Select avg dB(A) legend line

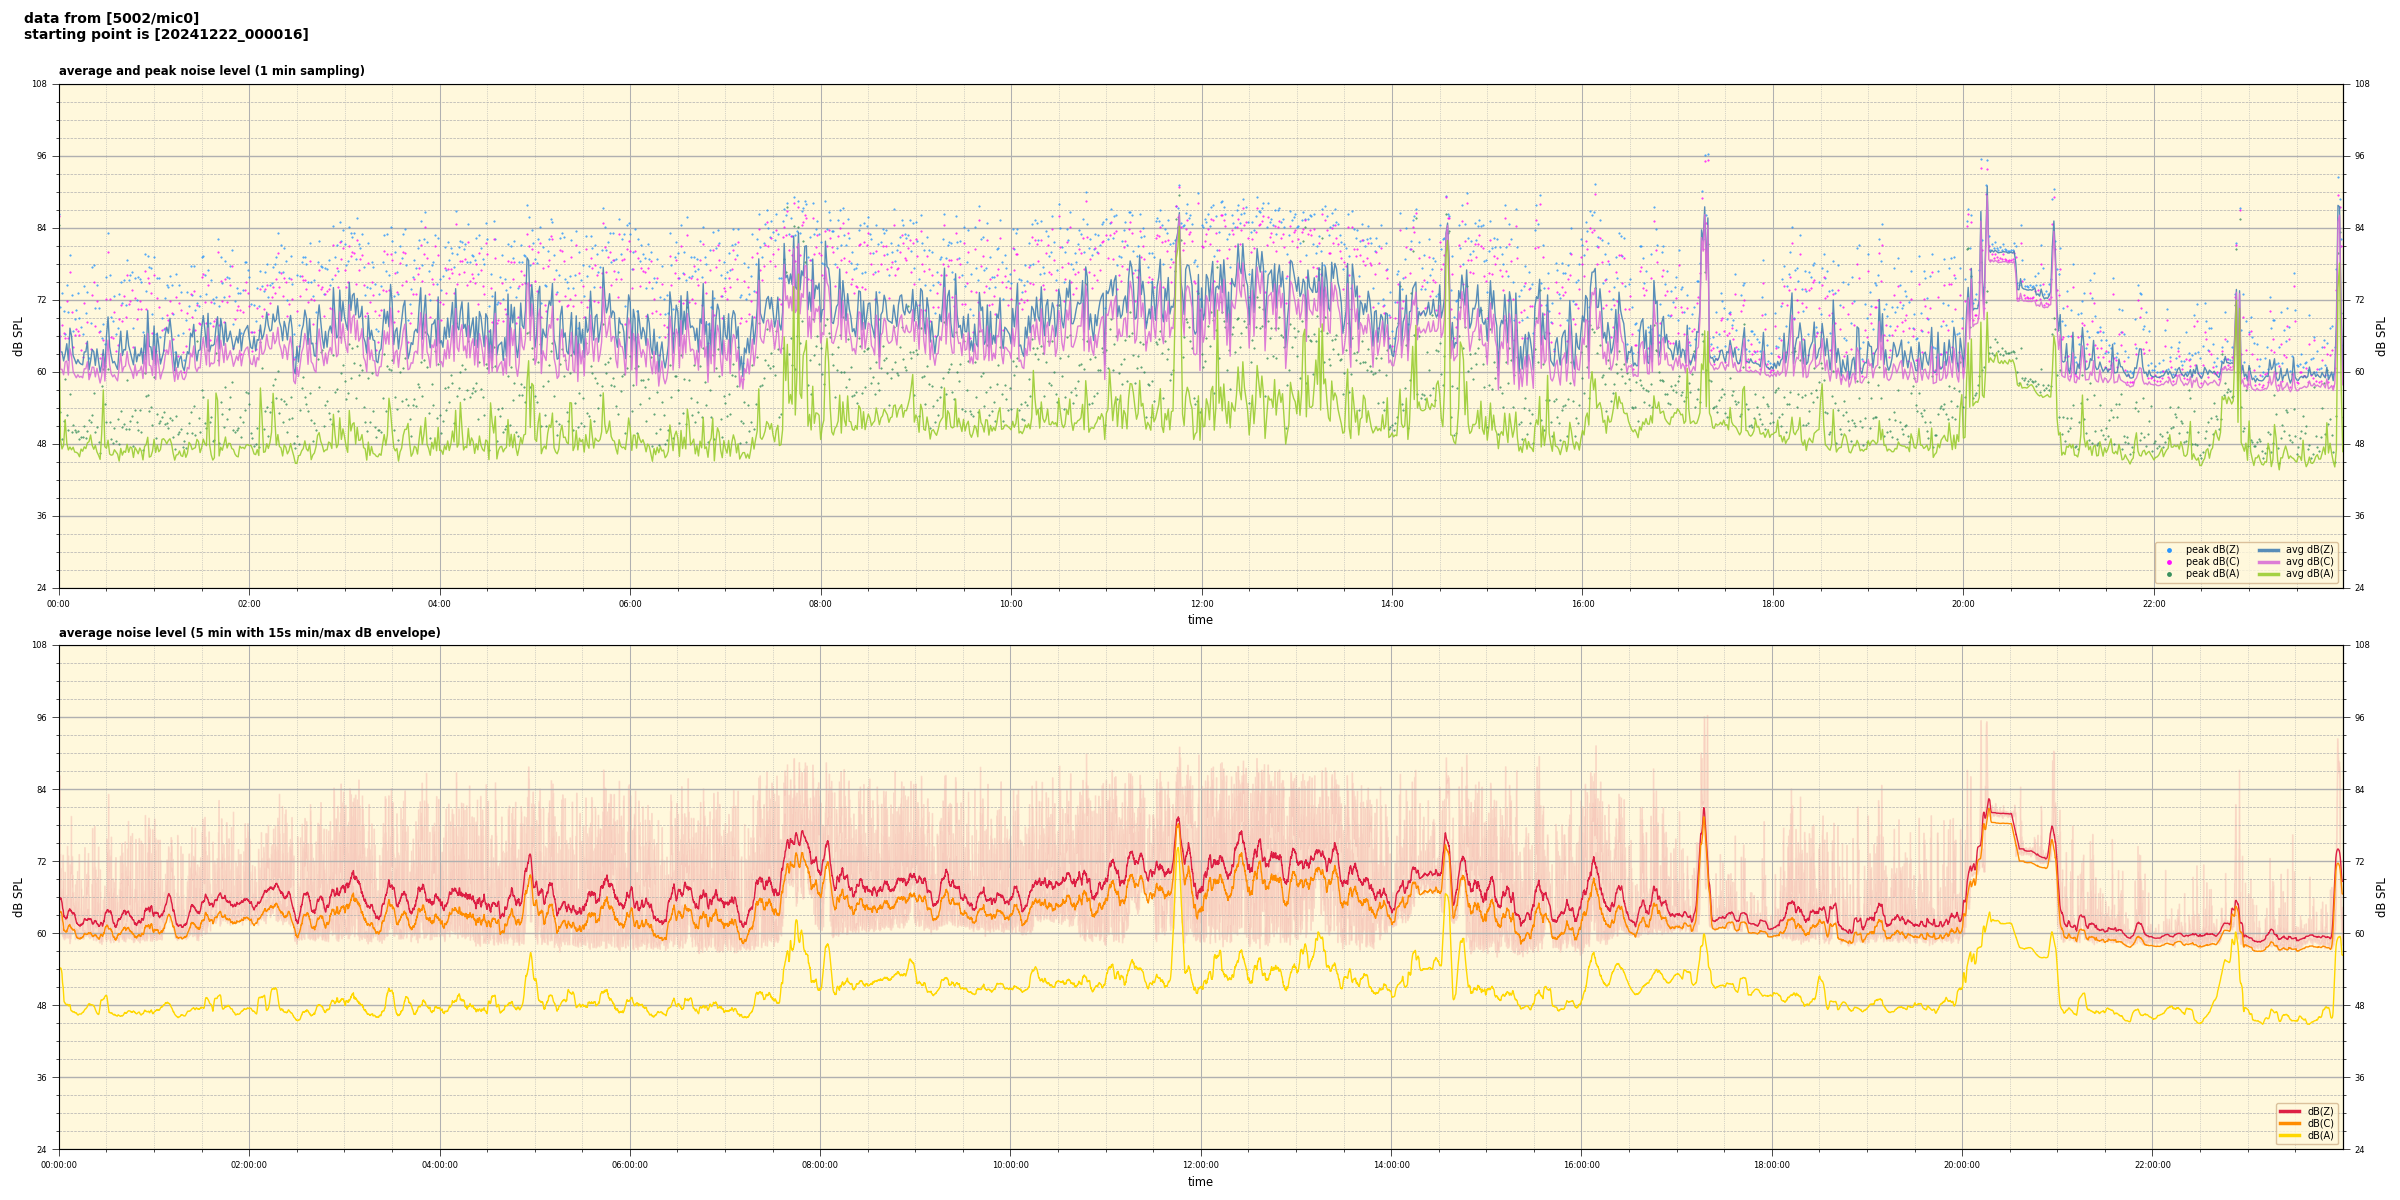click(2269, 574)
